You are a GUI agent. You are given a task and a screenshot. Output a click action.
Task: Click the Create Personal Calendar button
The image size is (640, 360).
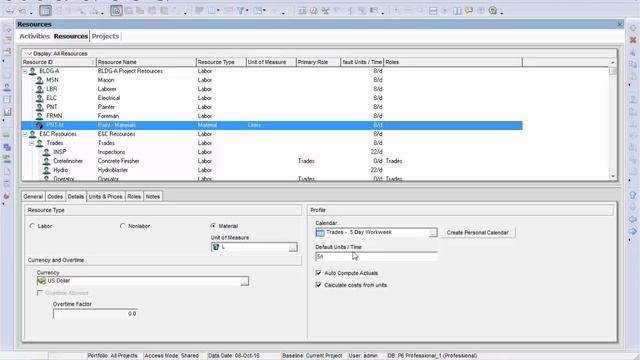(478, 233)
